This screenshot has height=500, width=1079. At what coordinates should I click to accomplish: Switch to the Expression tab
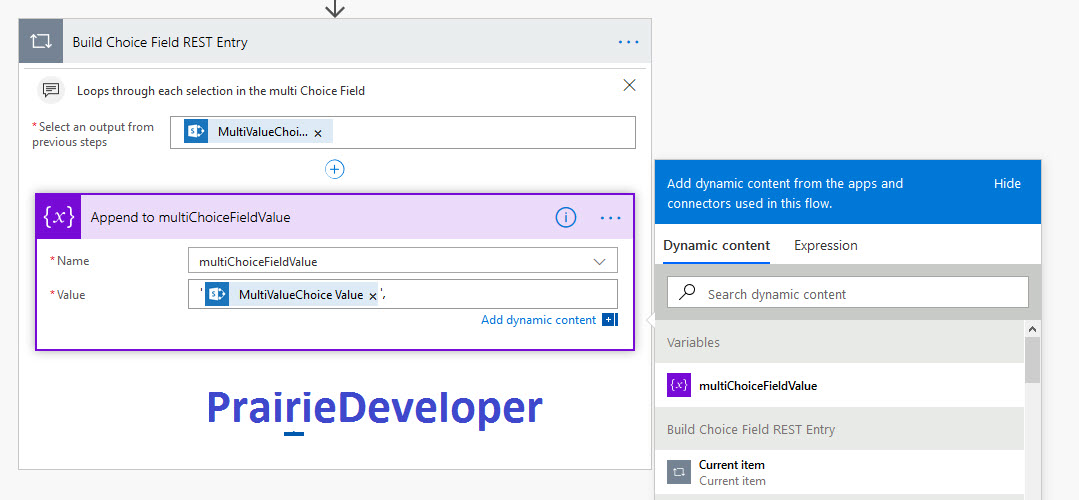click(826, 246)
